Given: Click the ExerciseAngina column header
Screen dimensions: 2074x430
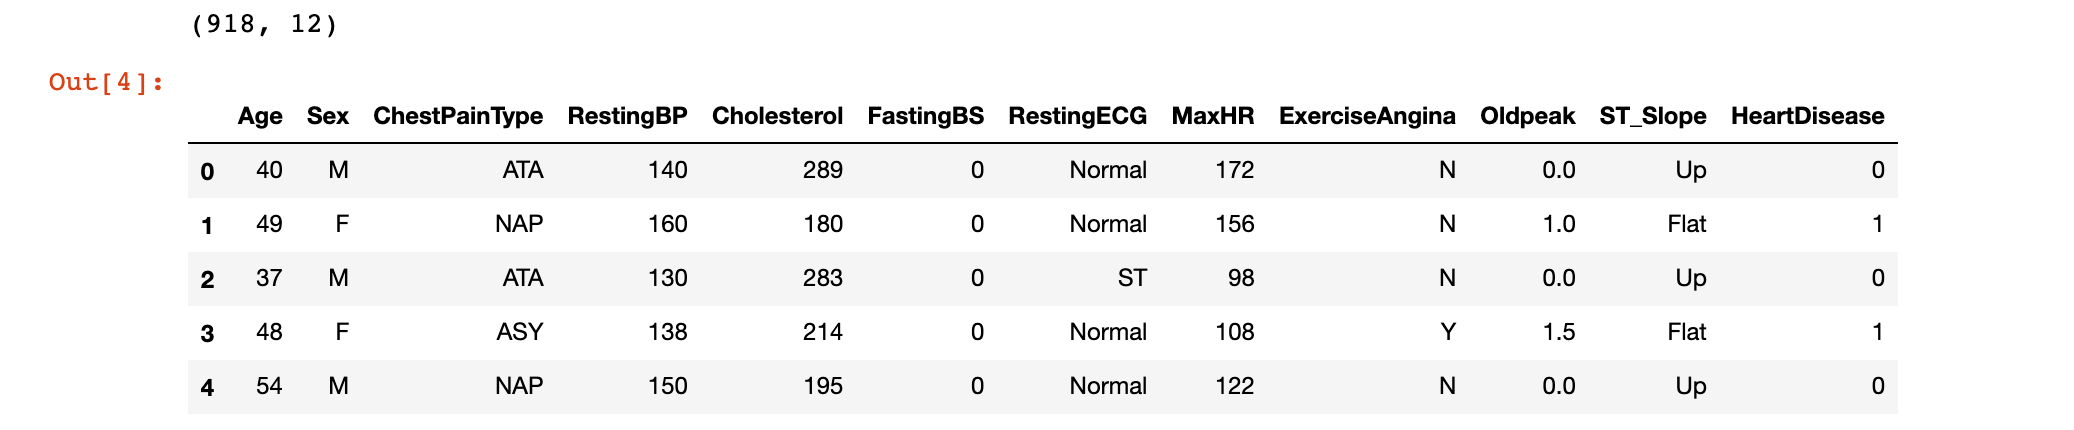Looking at the screenshot, I should 1367,116.
